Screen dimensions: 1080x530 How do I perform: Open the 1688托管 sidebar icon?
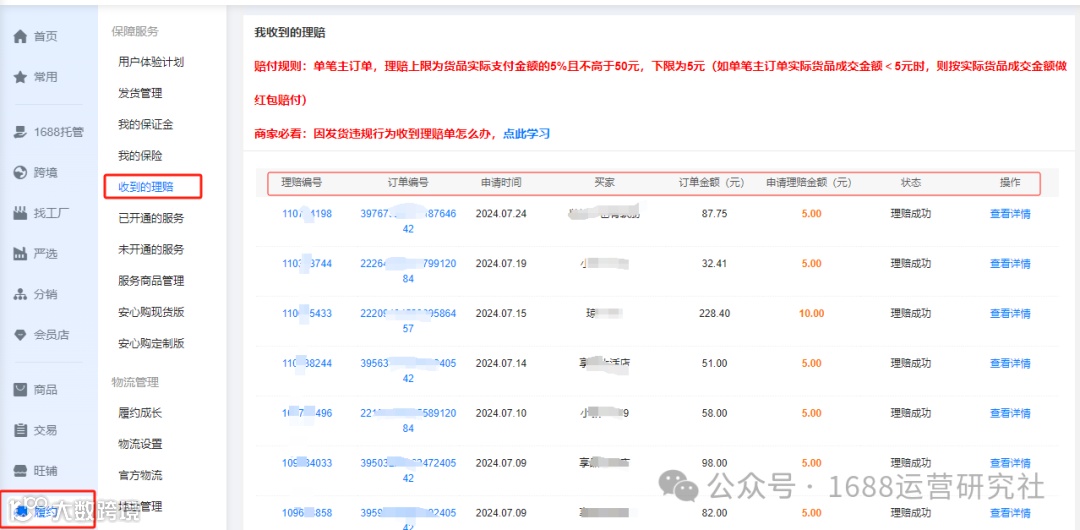[21, 132]
